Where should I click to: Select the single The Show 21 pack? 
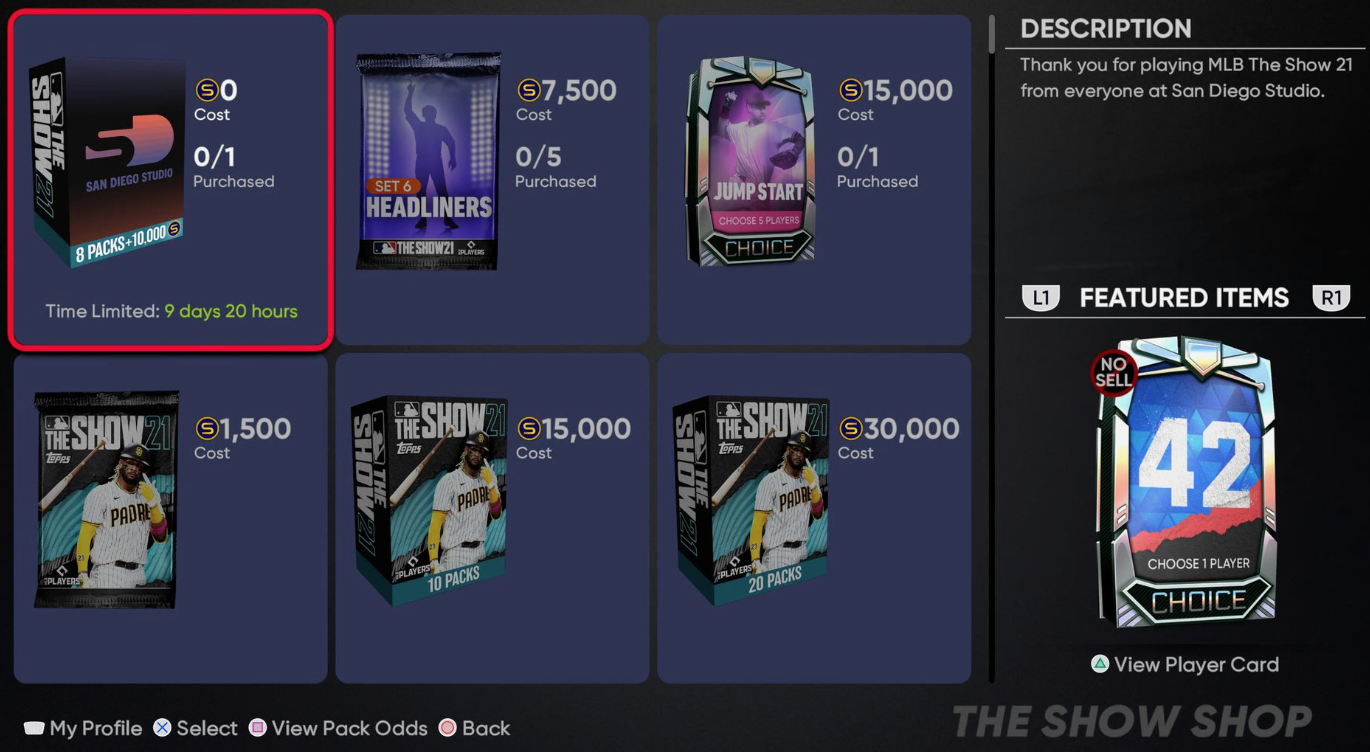170,518
